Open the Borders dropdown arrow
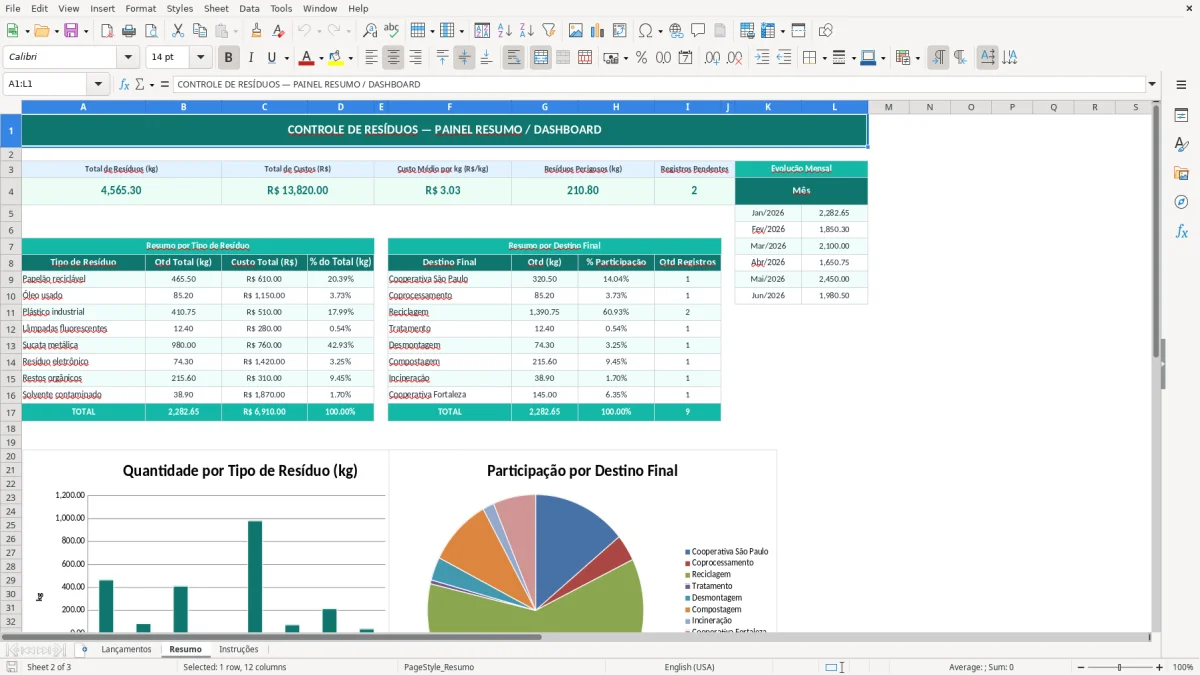This screenshot has width=1200, height=675. (x=824, y=58)
